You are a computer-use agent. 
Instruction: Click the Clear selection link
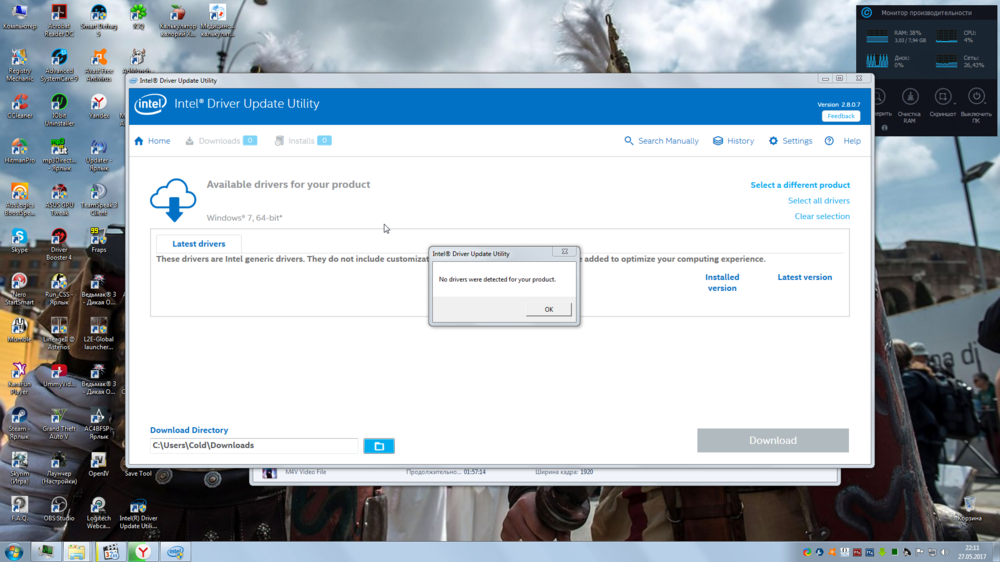coord(822,216)
